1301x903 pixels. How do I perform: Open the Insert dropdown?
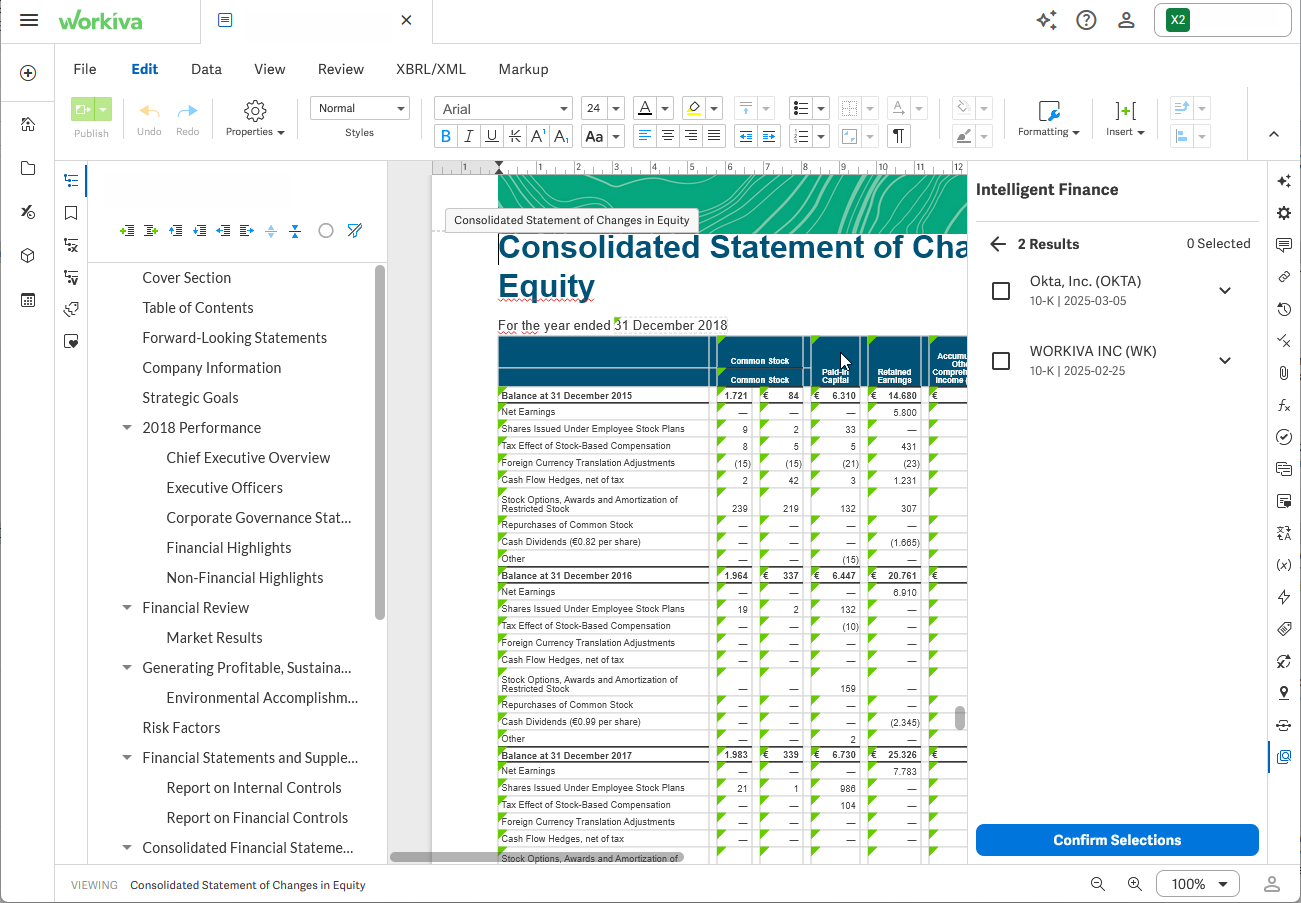[x=1125, y=118]
